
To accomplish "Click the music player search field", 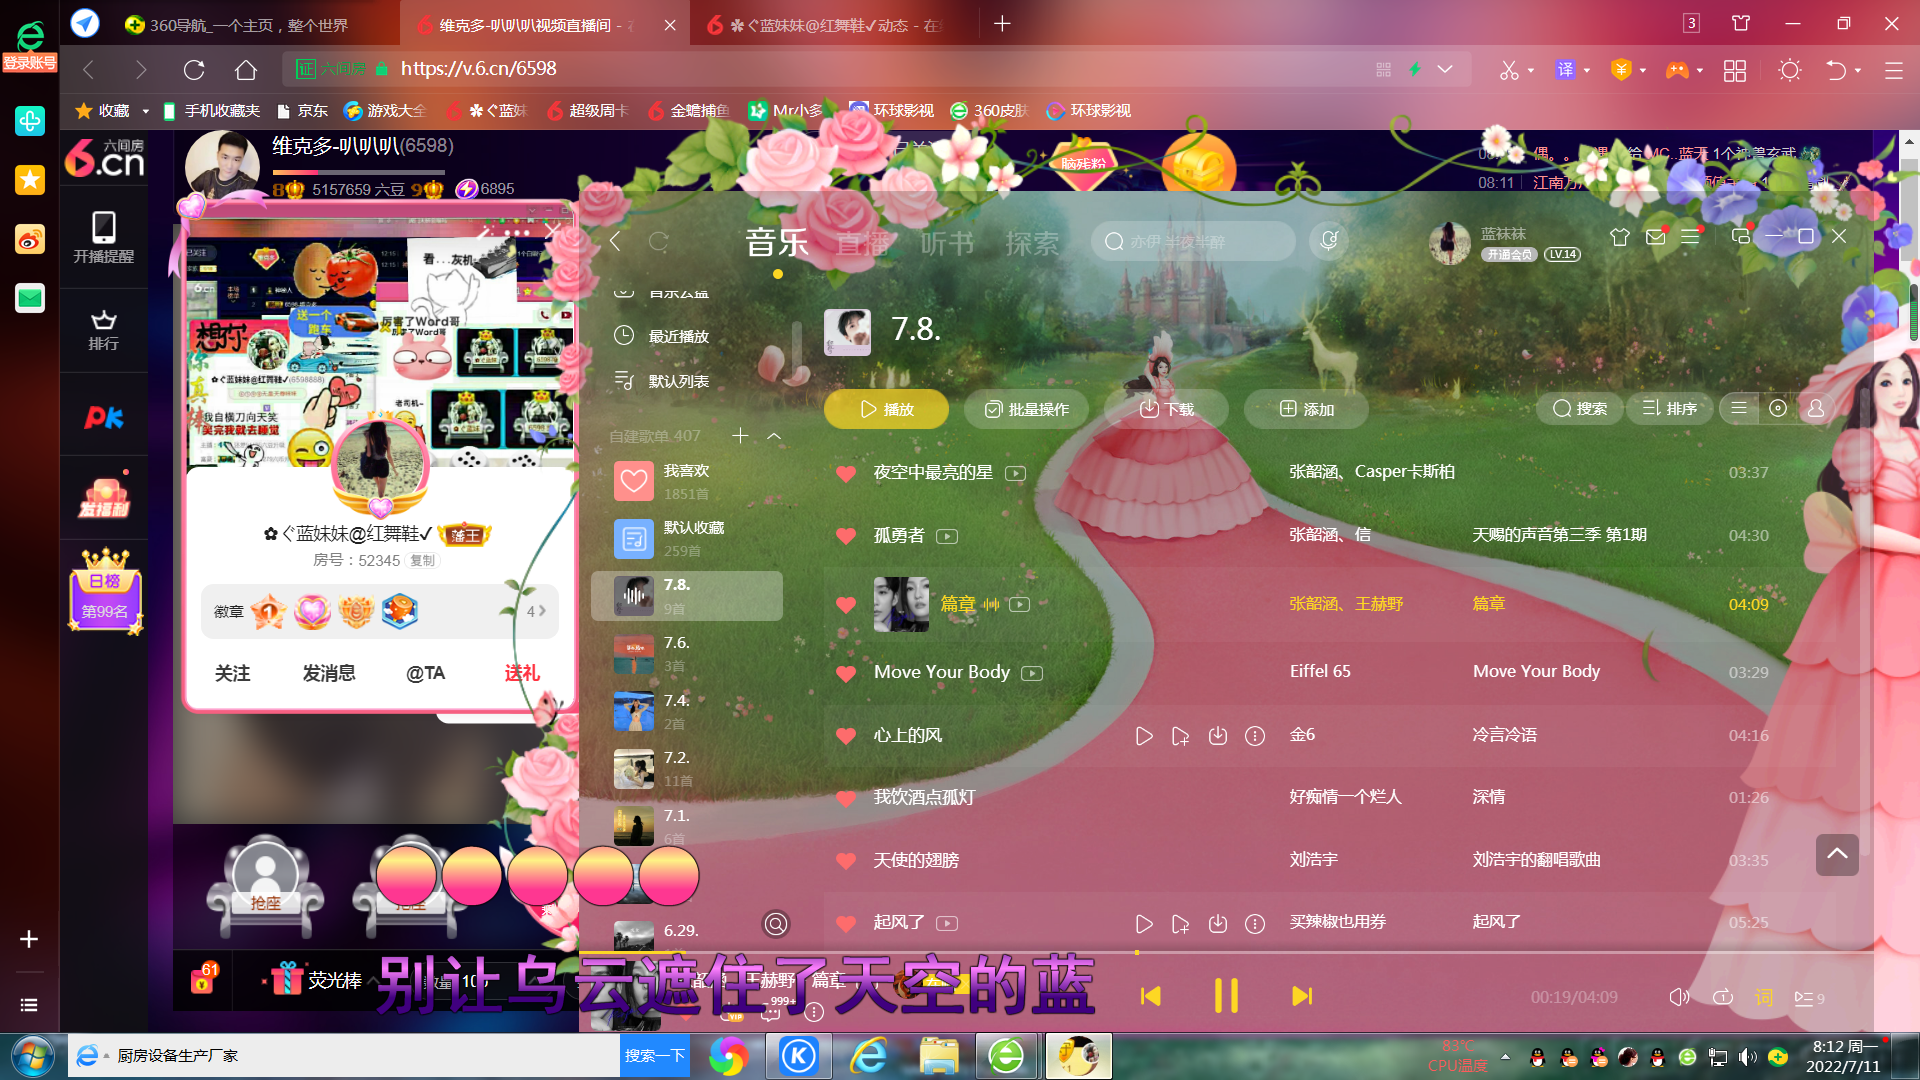I will 1193,241.
